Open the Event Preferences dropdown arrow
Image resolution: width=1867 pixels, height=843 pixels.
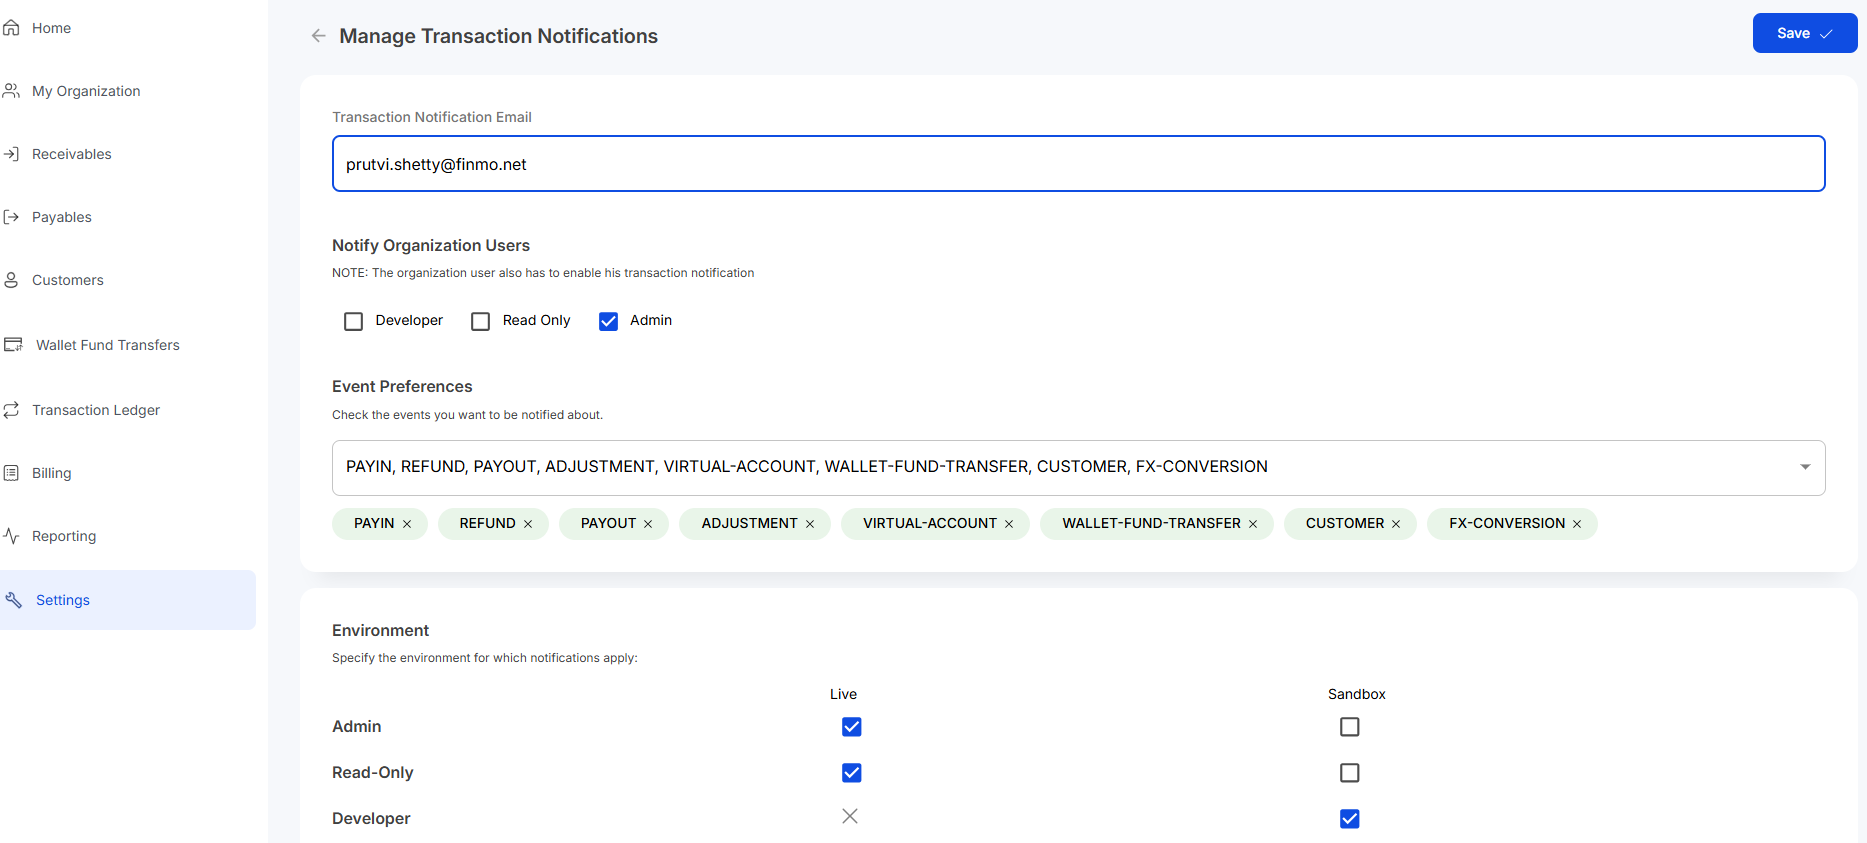pyautogui.click(x=1805, y=467)
